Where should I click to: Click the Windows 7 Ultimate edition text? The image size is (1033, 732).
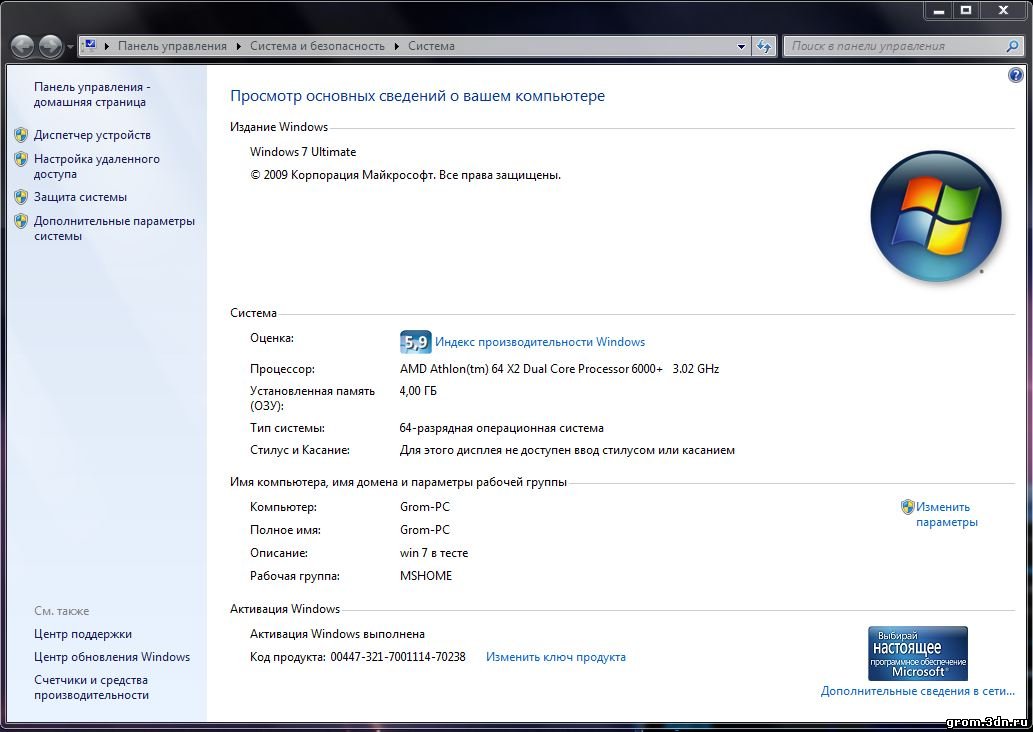[303, 152]
